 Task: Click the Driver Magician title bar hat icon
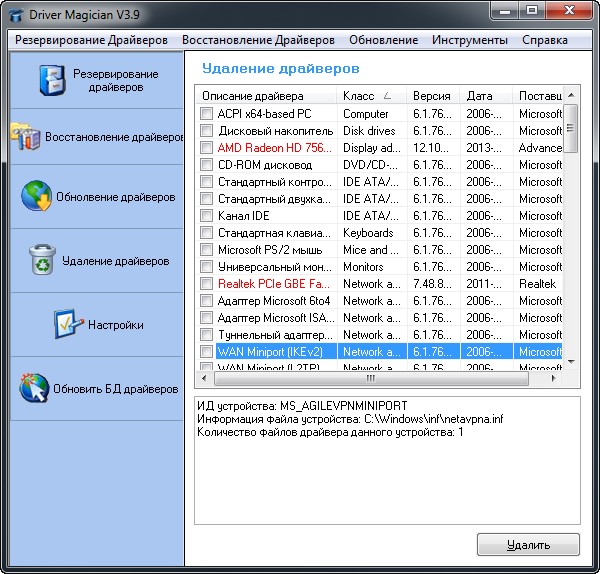click(16, 15)
